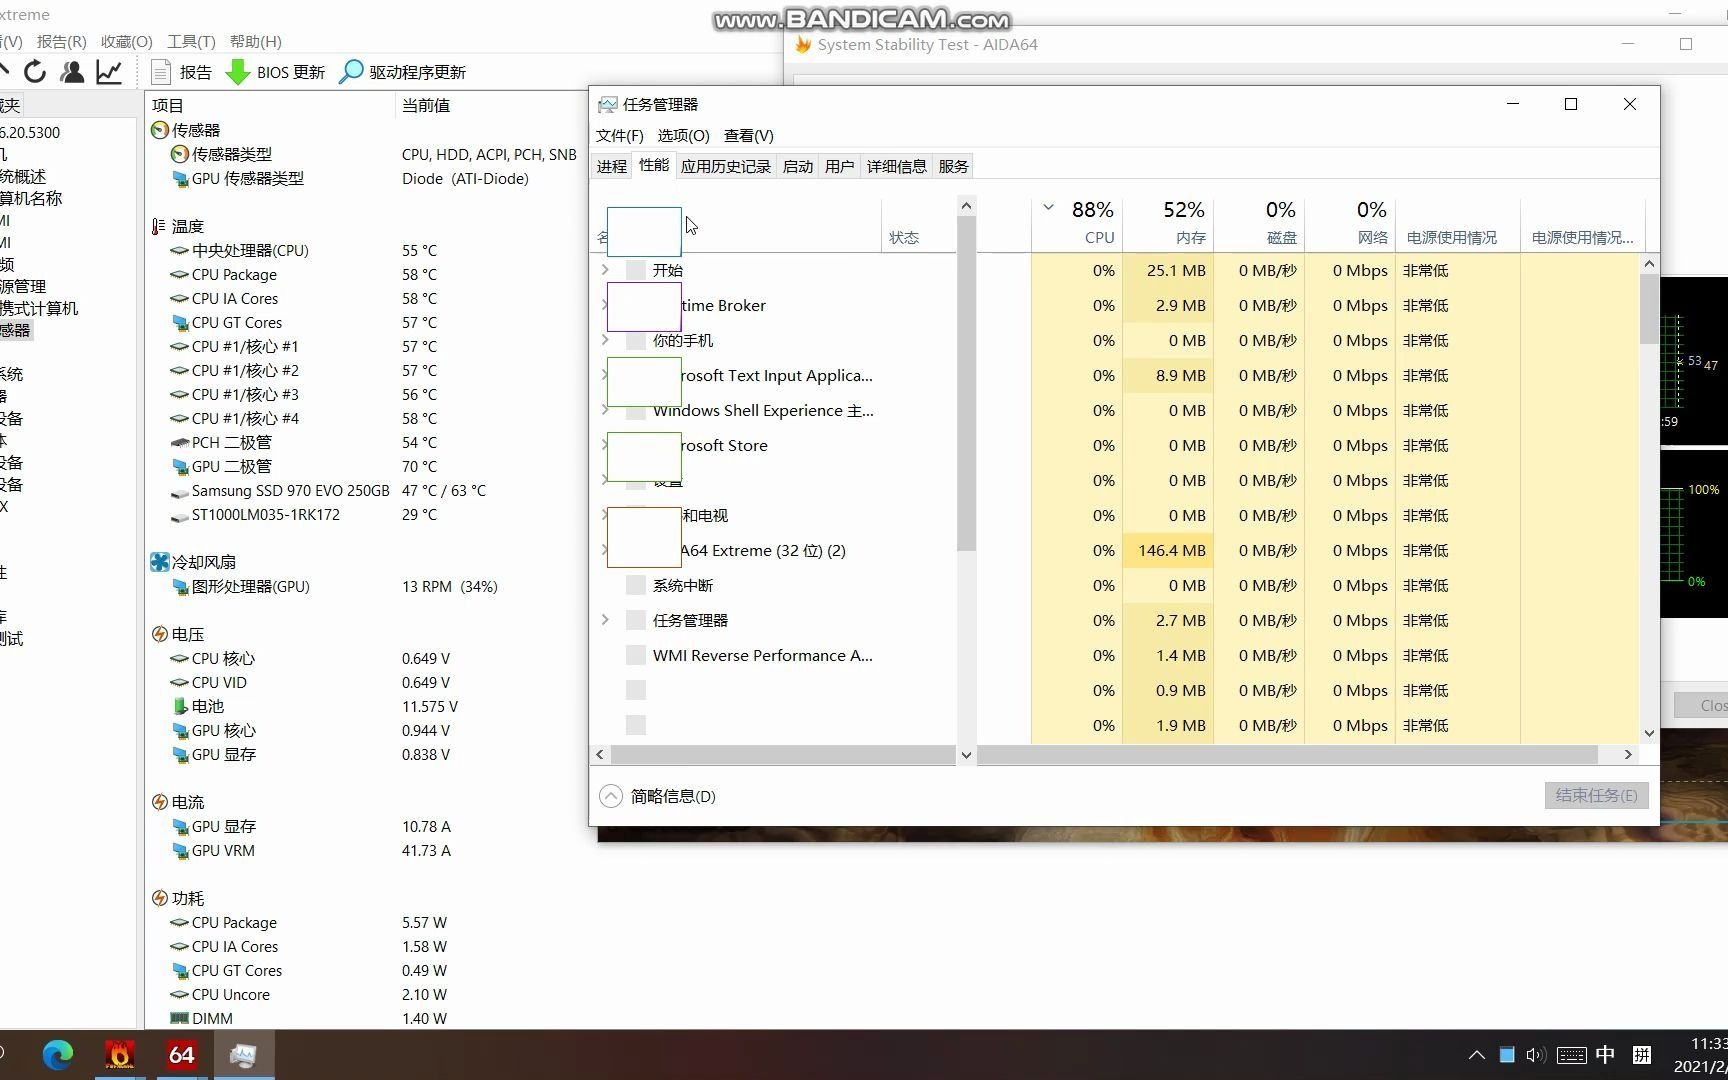Click the 温度 temperature section icon
The height and width of the screenshot is (1080, 1728).
pos(159,226)
